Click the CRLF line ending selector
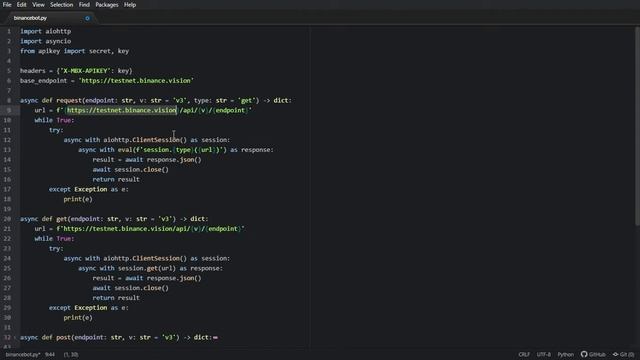Image resolution: width=640 pixels, height=360 pixels. pos(524,354)
